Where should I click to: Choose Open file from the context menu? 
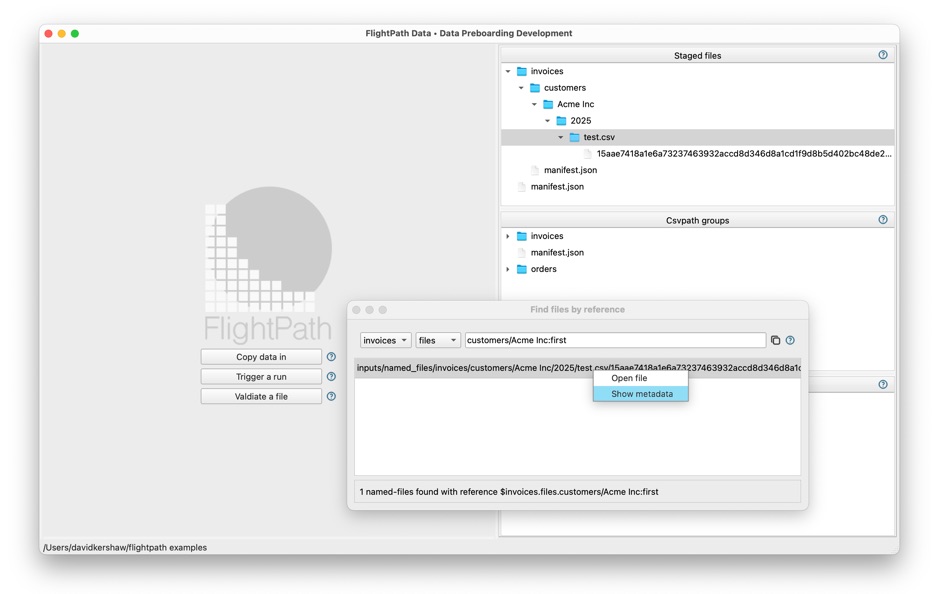click(629, 378)
